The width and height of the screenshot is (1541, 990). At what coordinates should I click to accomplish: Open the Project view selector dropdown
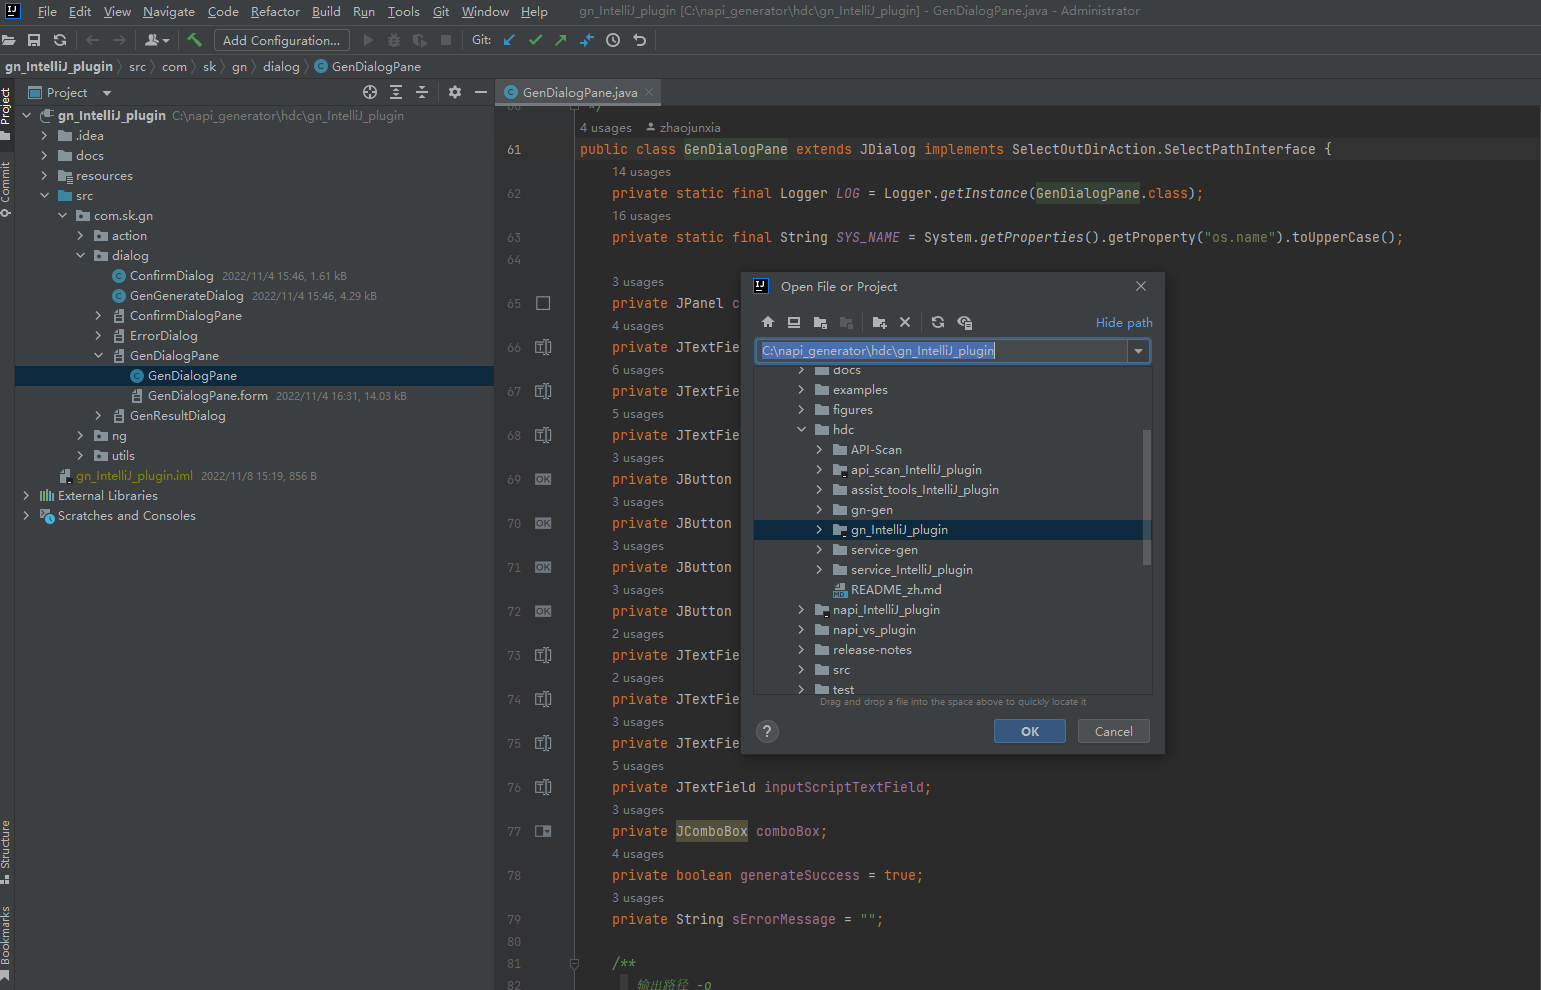(x=107, y=93)
